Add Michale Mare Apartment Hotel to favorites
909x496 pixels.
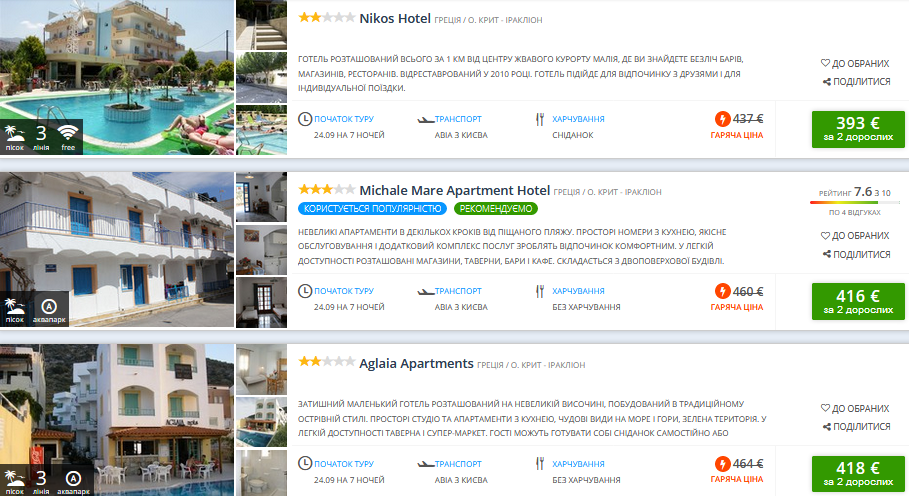click(855, 235)
